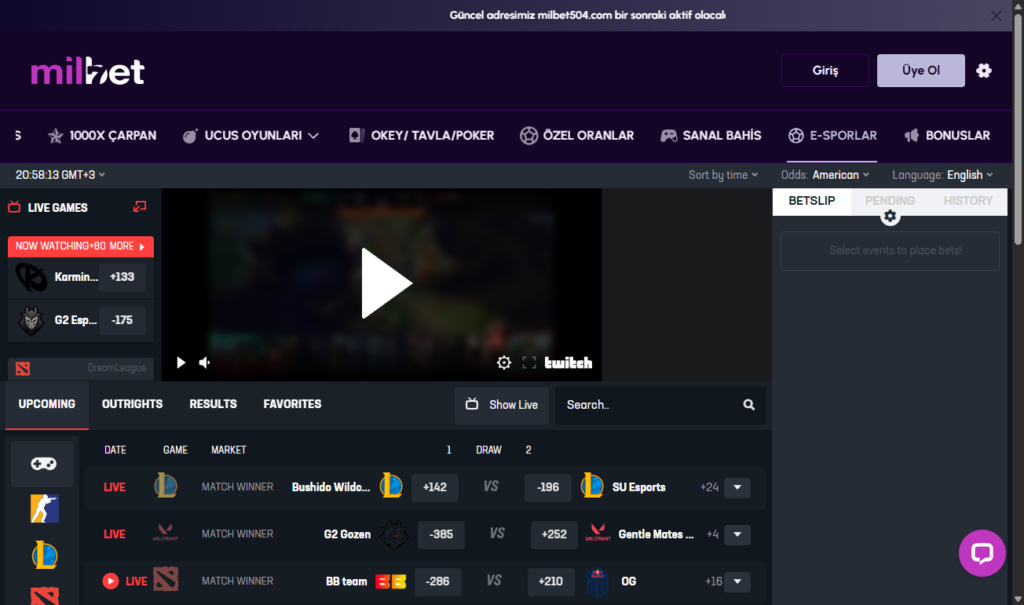1024x605 pixels.
Task: Filter by Counter-Strike sidebar icon
Action: point(44,508)
